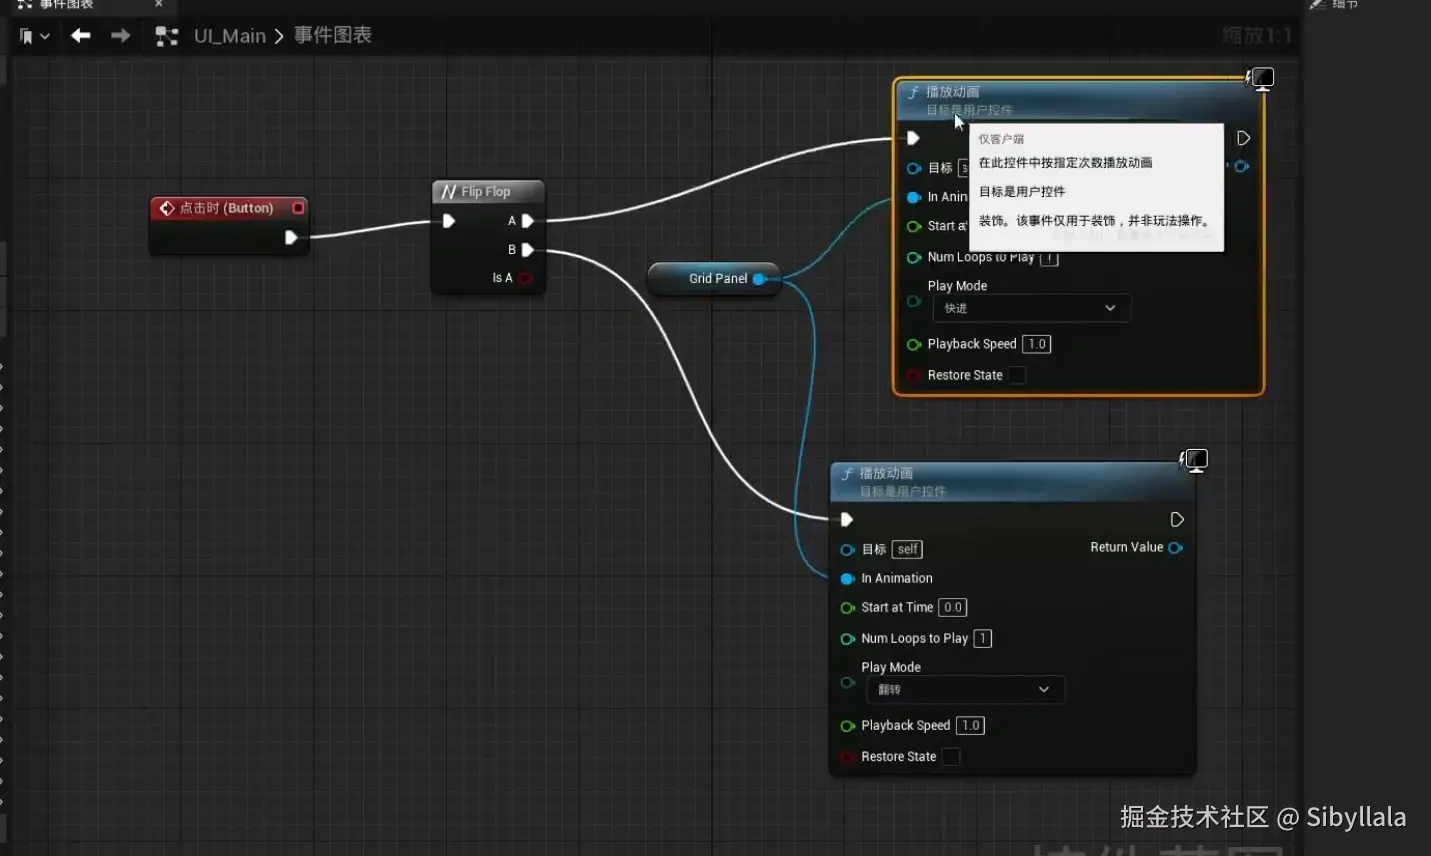Viewport: 1431px width, 856px height.
Task: Click the lower 播放动画 exec input pin
Action: click(x=847, y=519)
